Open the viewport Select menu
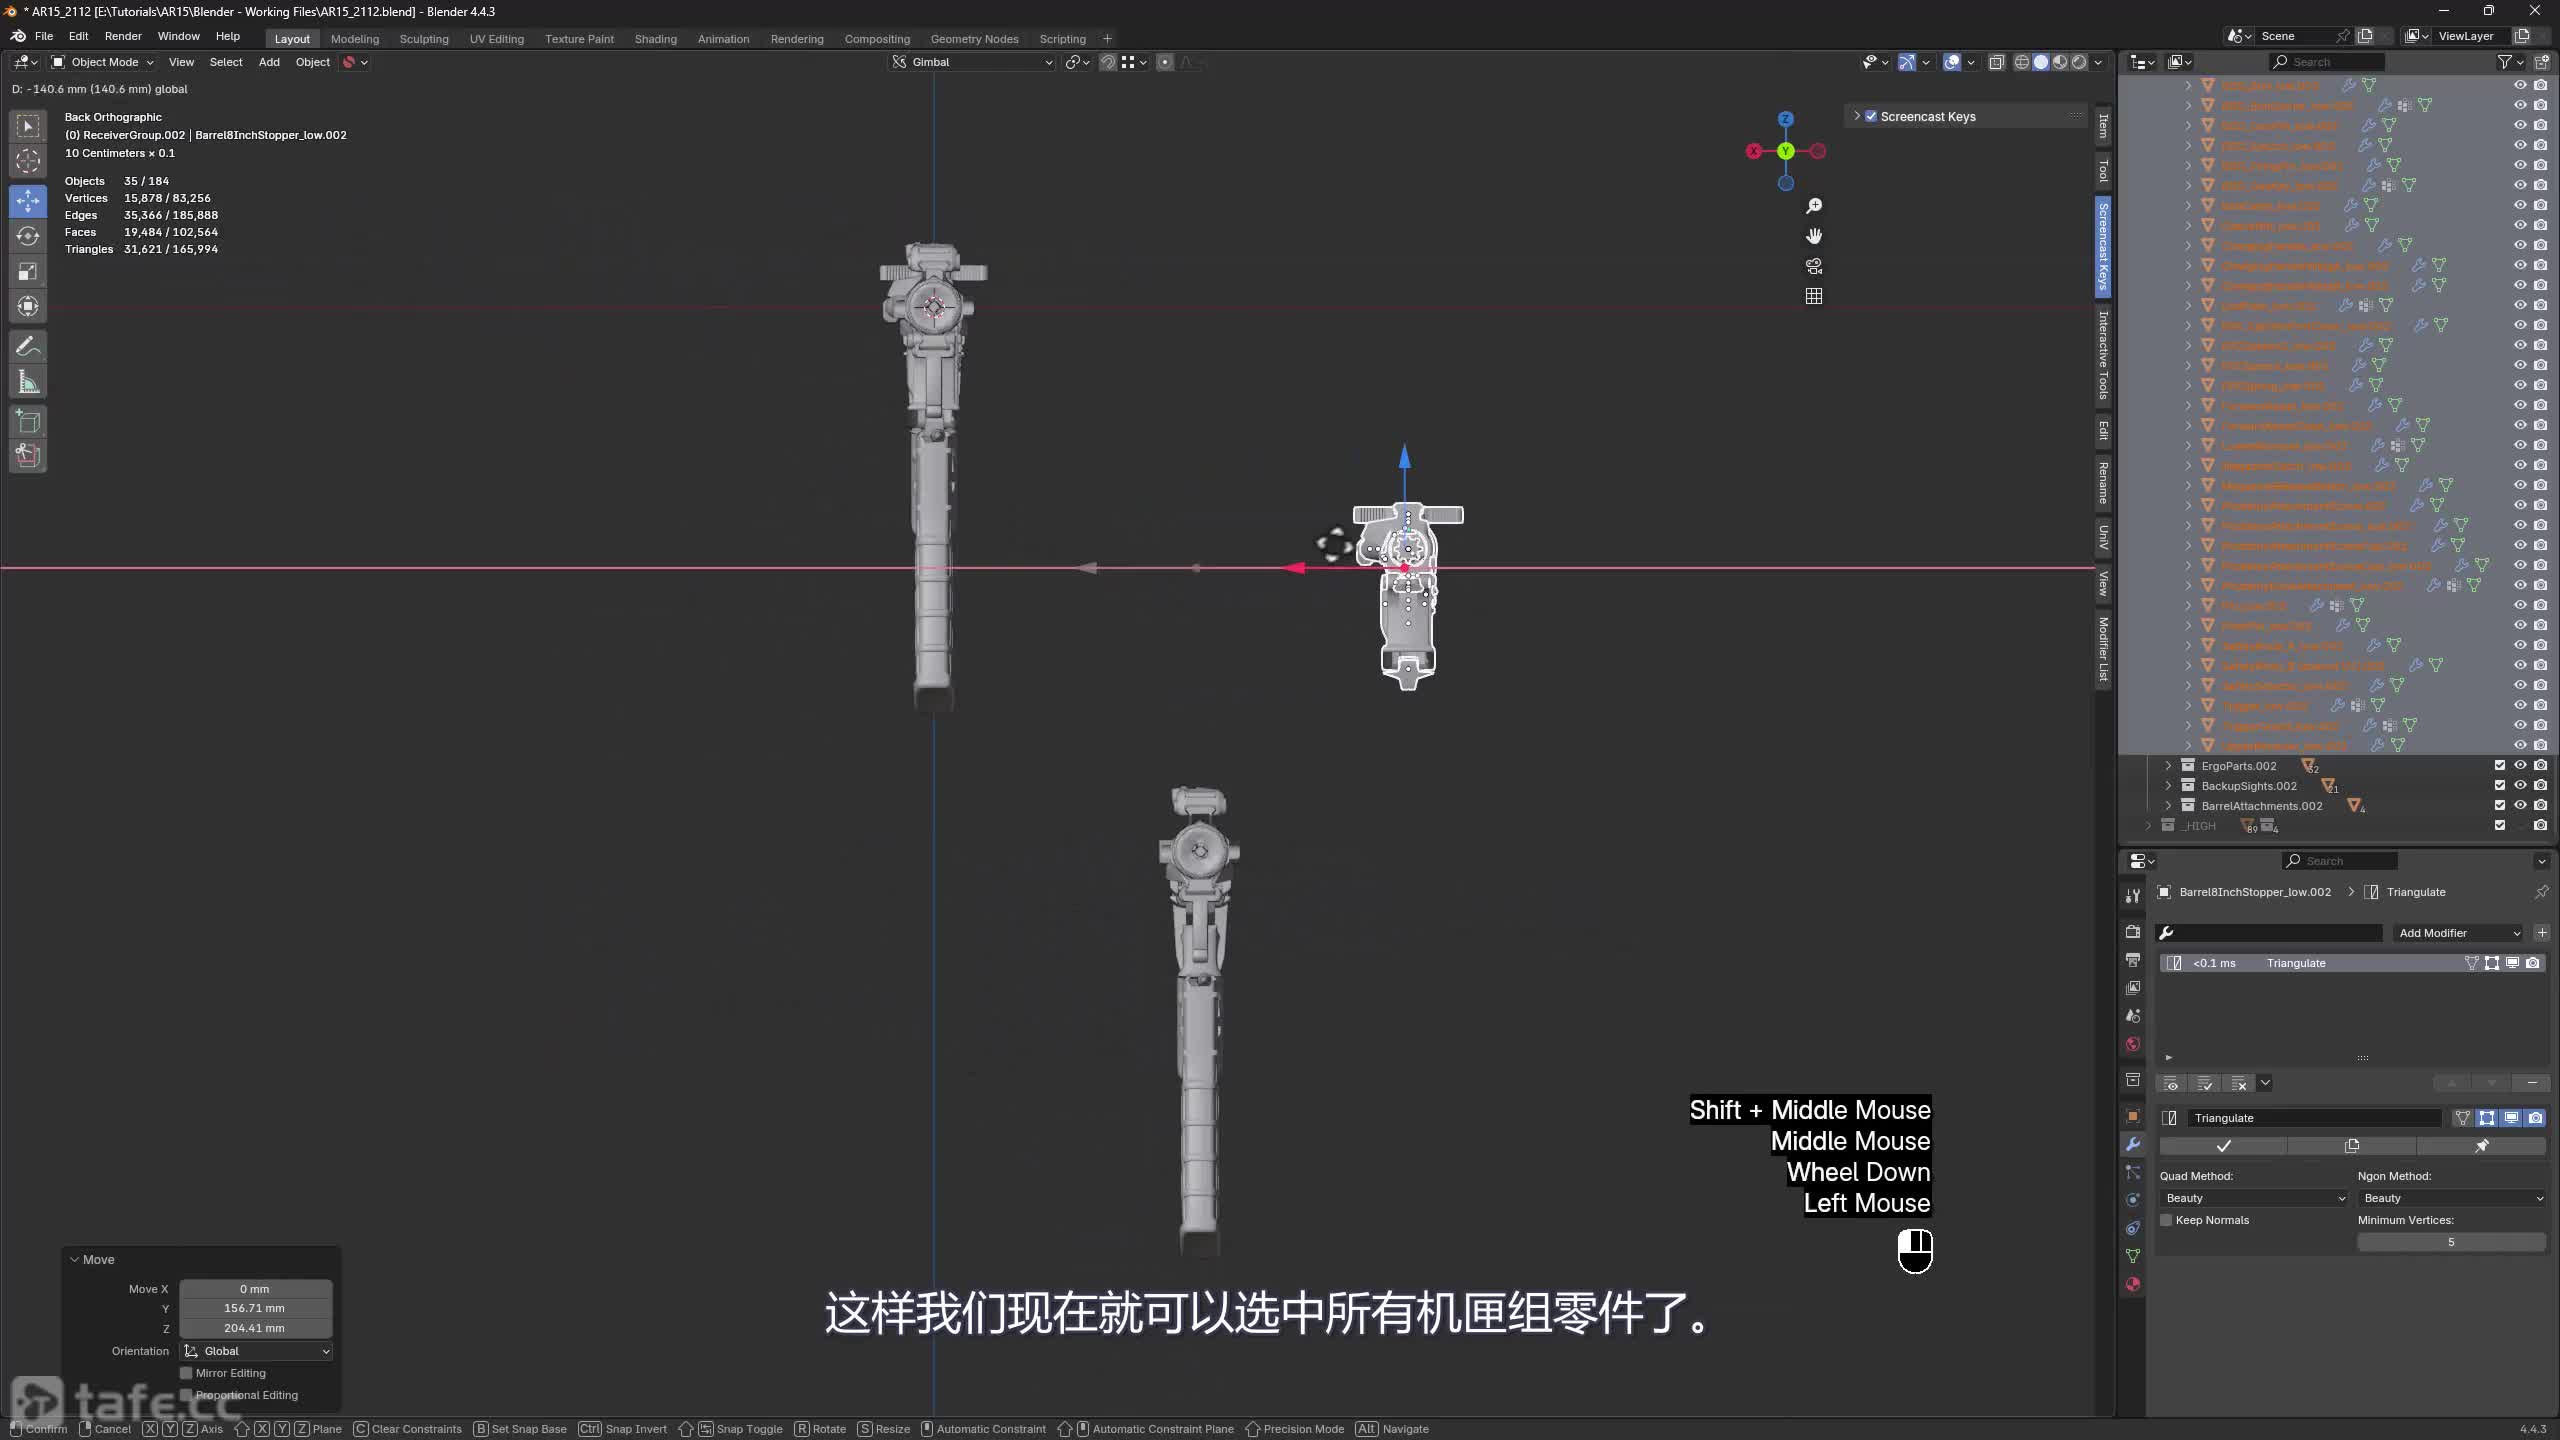Viewport: 2560px width, 1440px height. click(x=226, y=62)
